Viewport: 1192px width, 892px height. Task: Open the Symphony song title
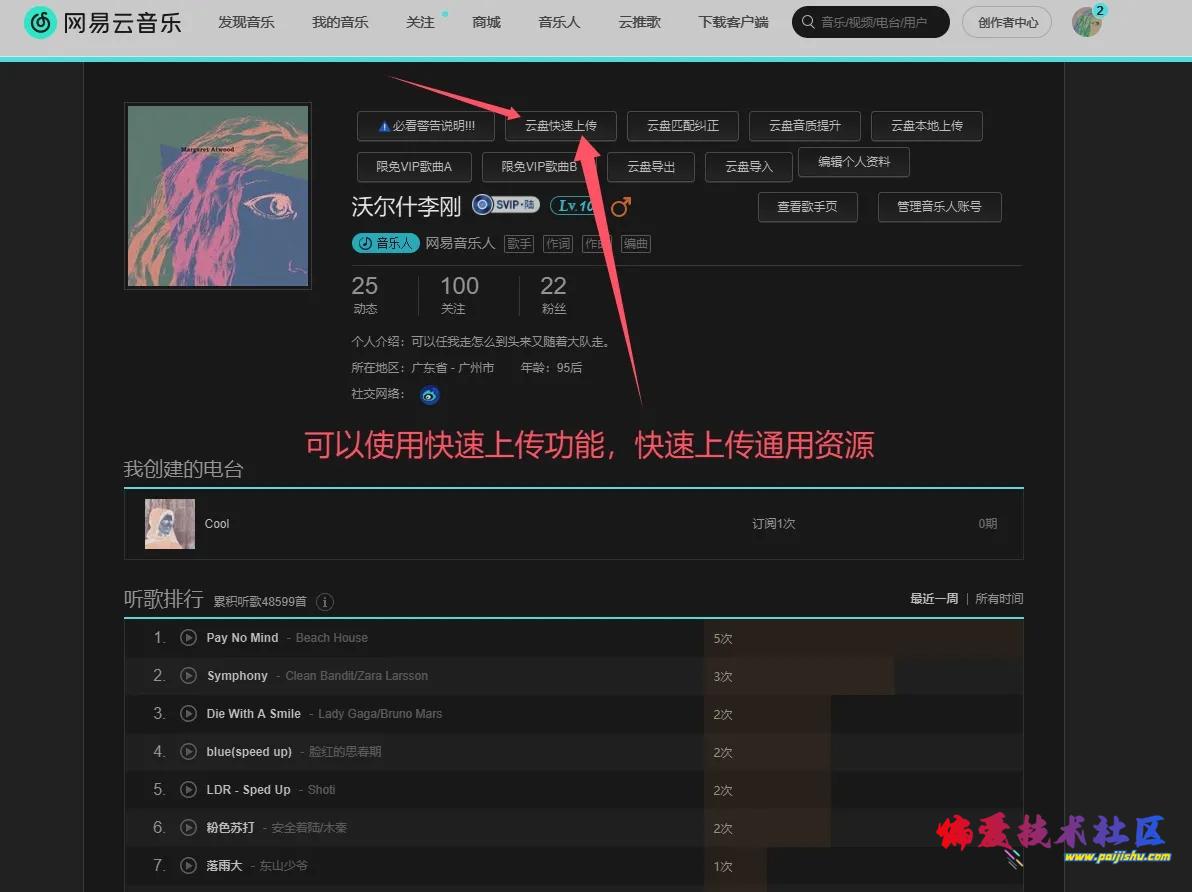pos(237,676)
